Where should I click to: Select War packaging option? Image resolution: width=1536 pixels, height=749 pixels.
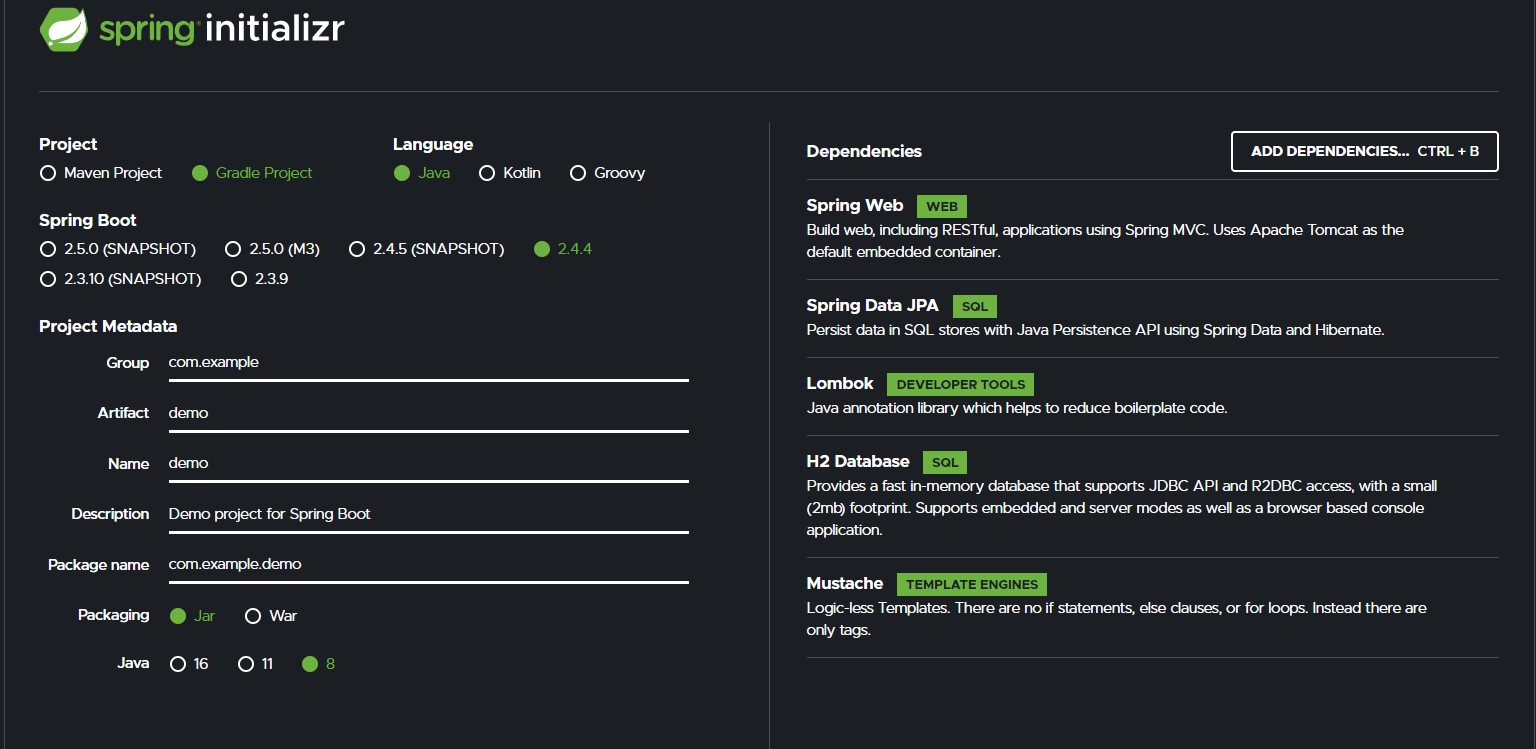point(253,616)
